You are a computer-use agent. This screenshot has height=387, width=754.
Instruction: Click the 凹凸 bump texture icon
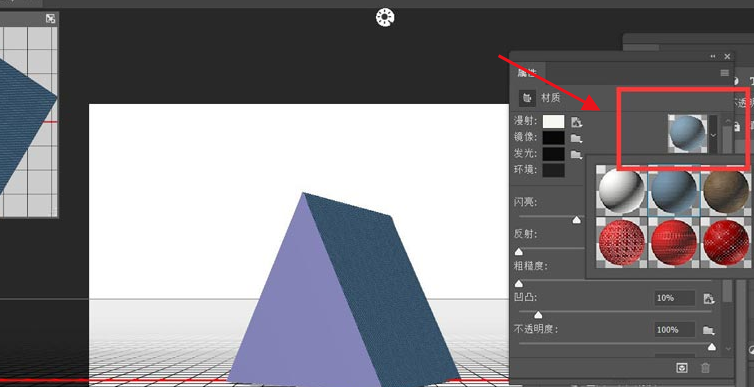pos(708,299)
